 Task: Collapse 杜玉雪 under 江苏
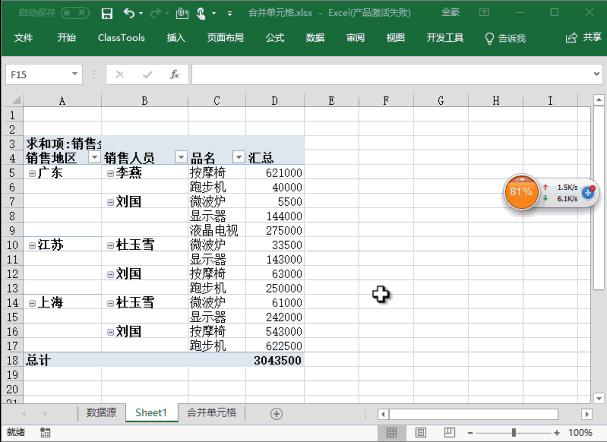pos(110,246)
